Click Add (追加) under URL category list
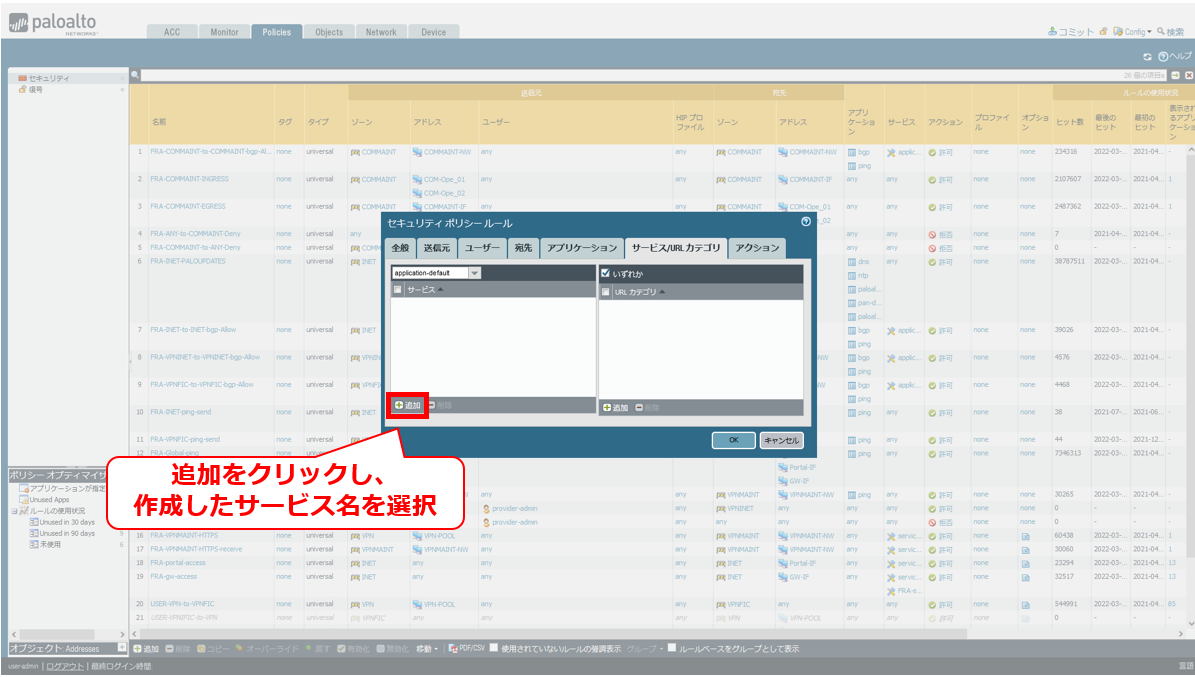1195x677 pixels. (616, 408)
